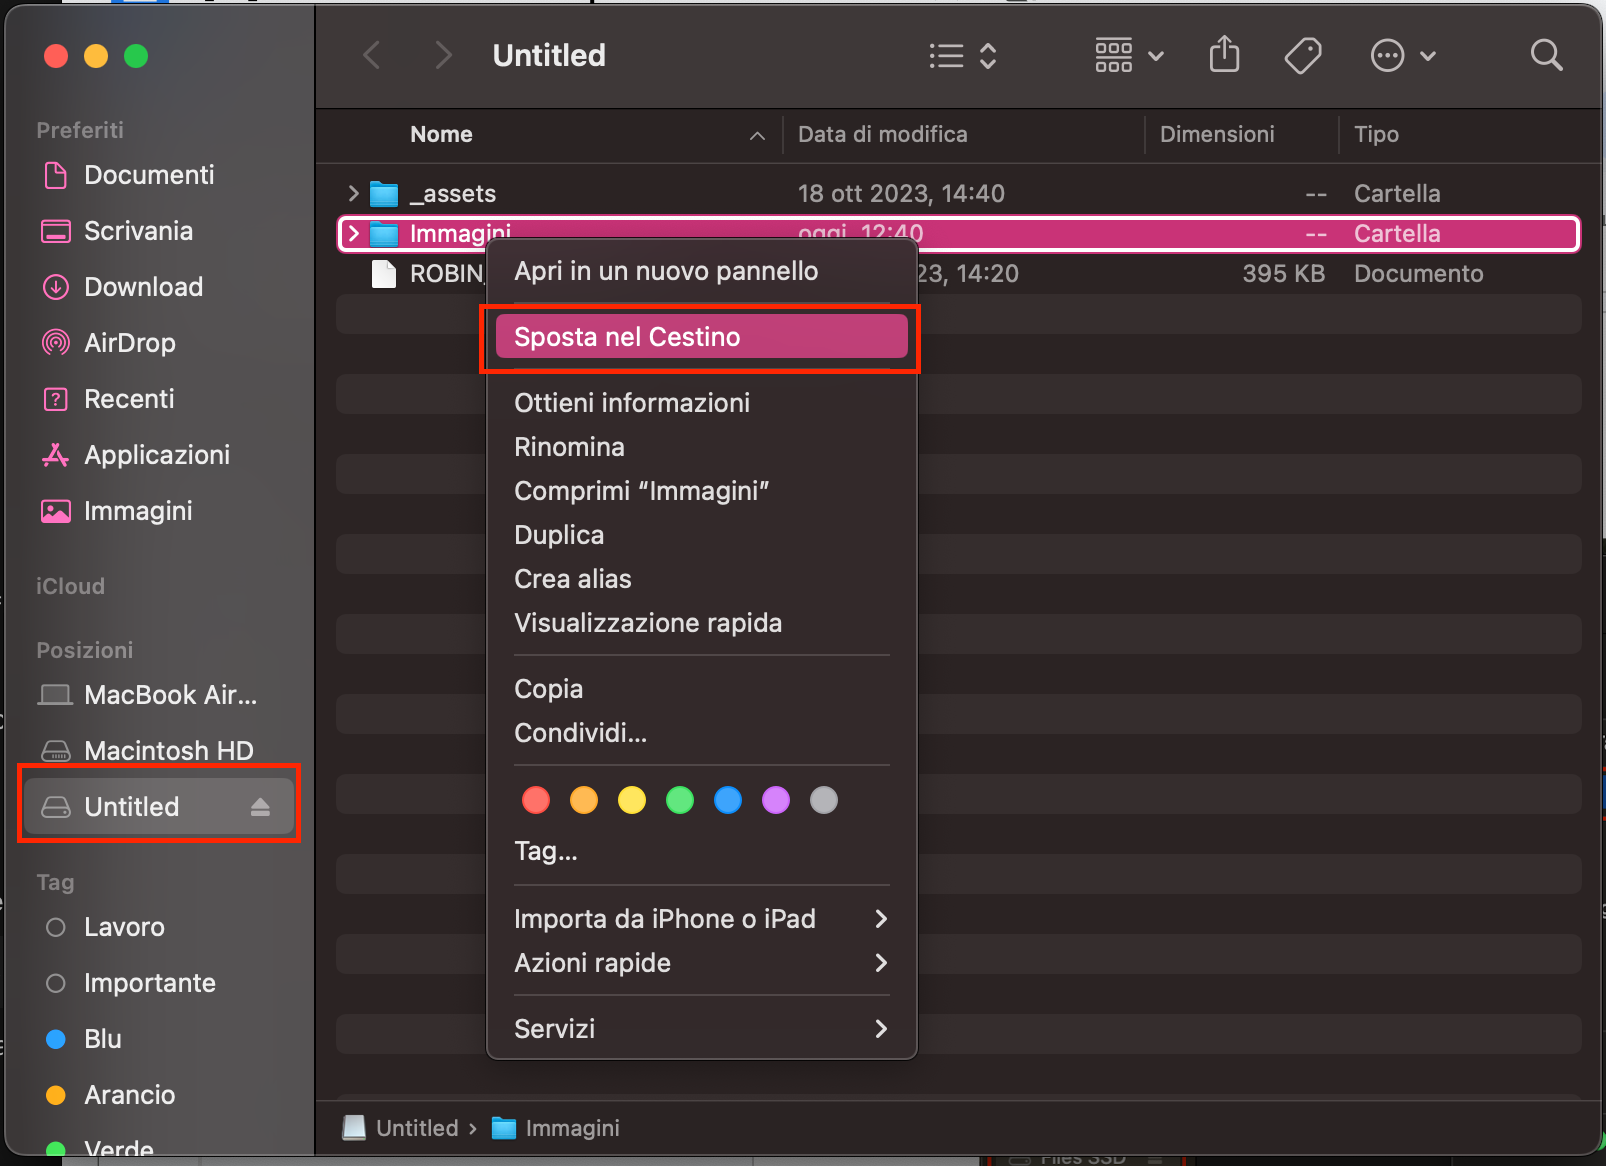Screen dimensions: 1606x1166
Task: Toggle the Arancio tag circle
Action: (55, 1095)
